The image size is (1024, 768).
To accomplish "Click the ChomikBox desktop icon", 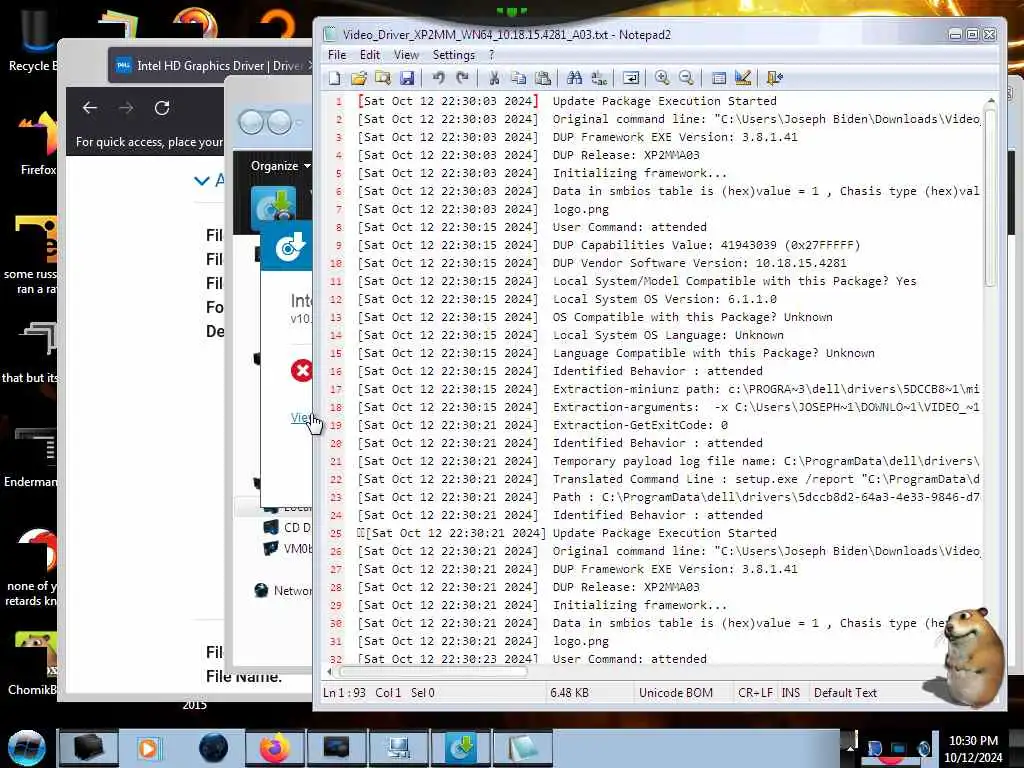I will (32, 664).
